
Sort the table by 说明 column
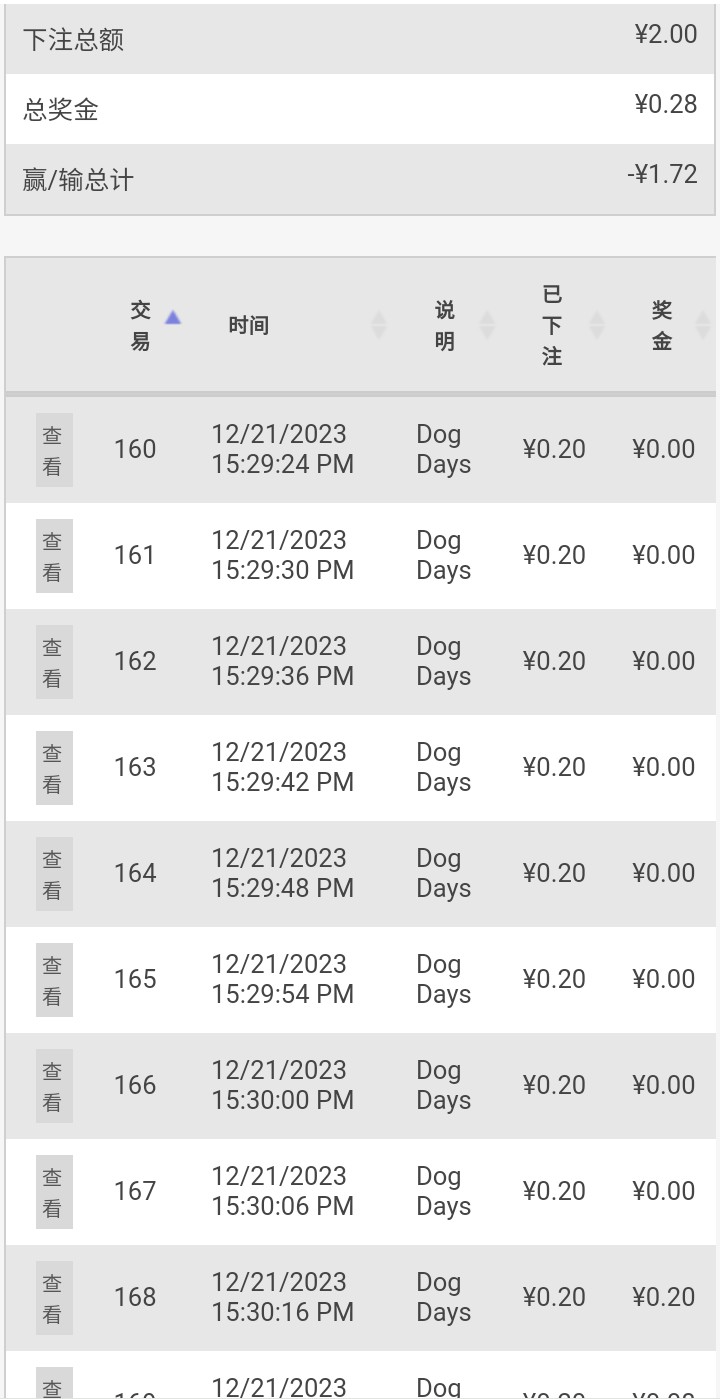point(487,325)
